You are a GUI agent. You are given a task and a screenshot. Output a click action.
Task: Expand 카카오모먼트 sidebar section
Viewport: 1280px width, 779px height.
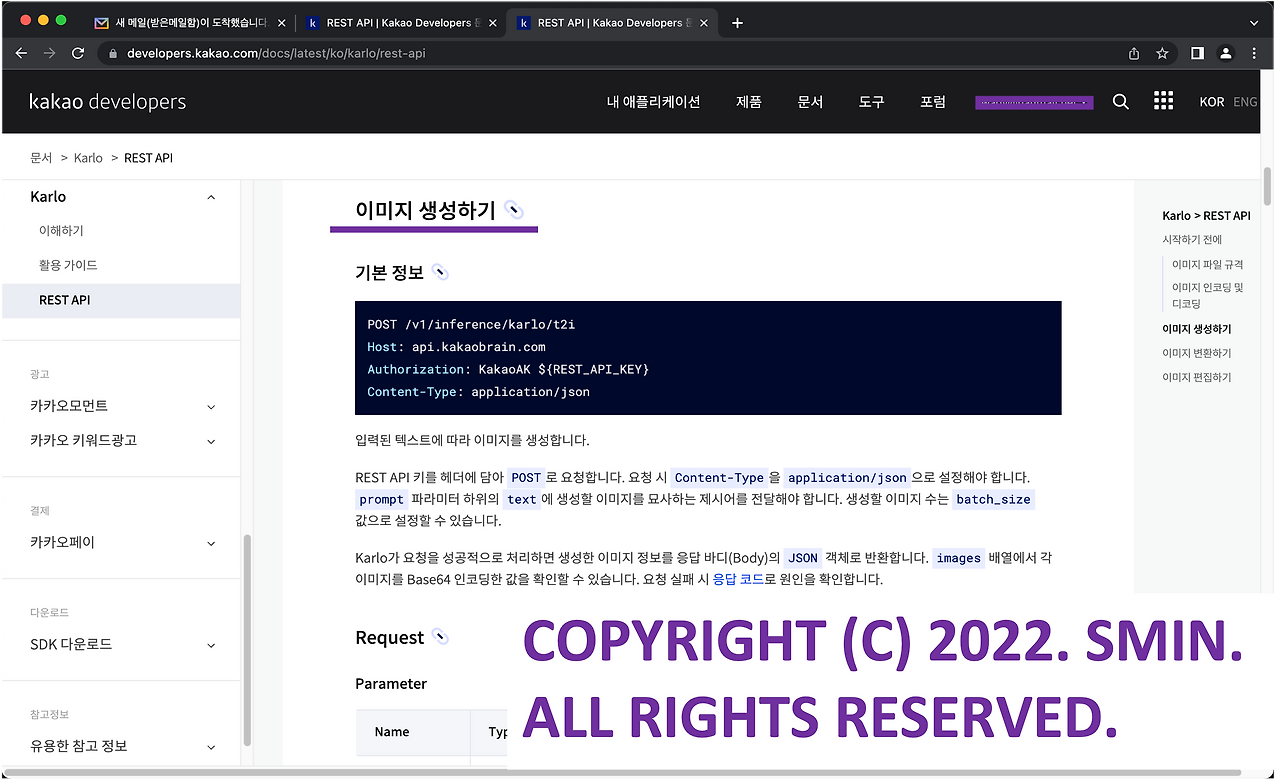[x=211, y=406]
